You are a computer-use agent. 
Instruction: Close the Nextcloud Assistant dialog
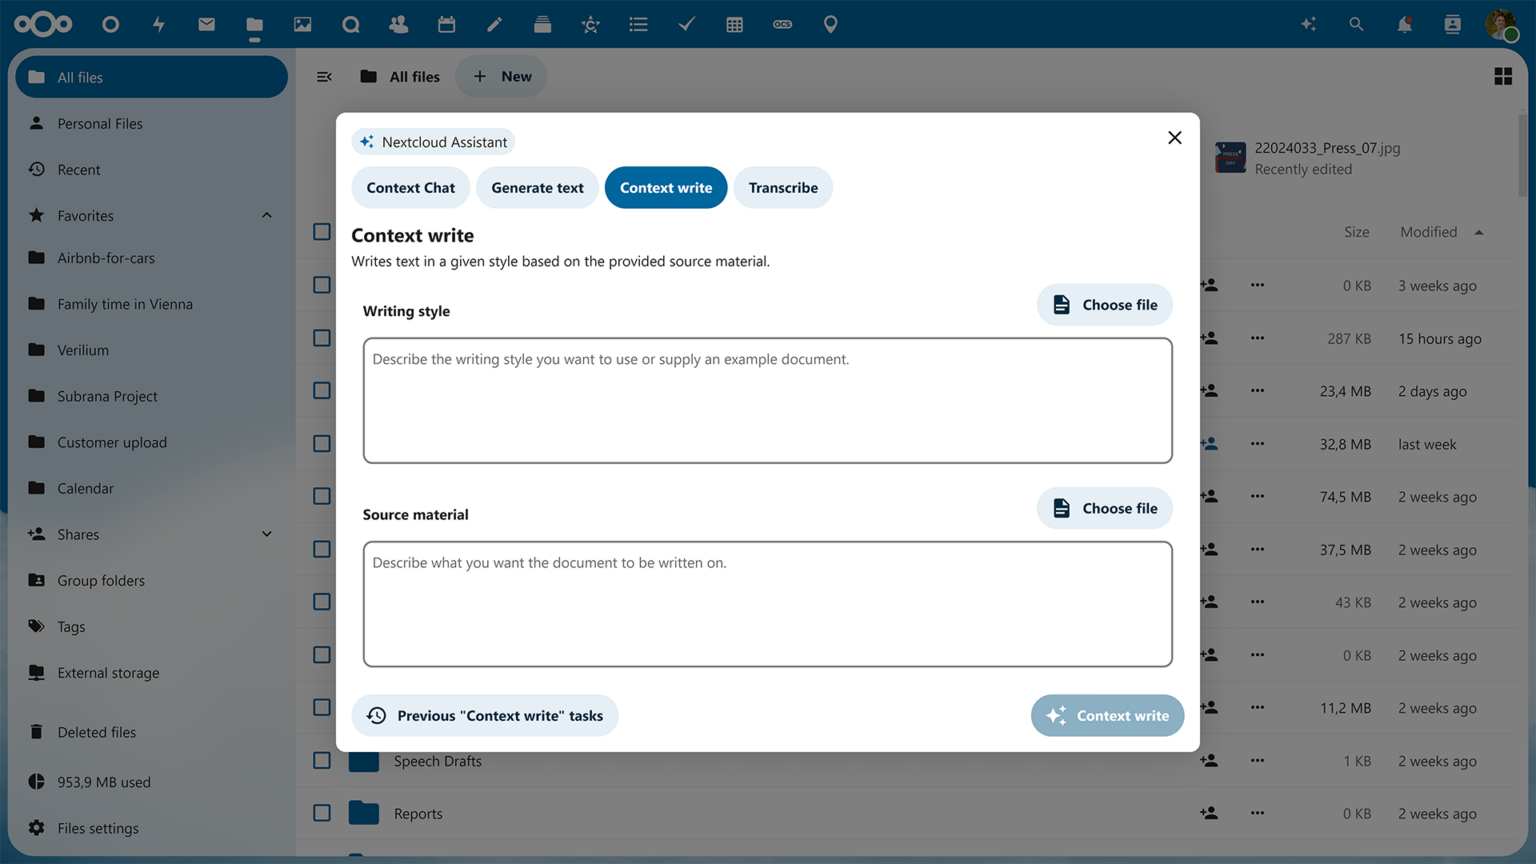(x=1175, y=138)
